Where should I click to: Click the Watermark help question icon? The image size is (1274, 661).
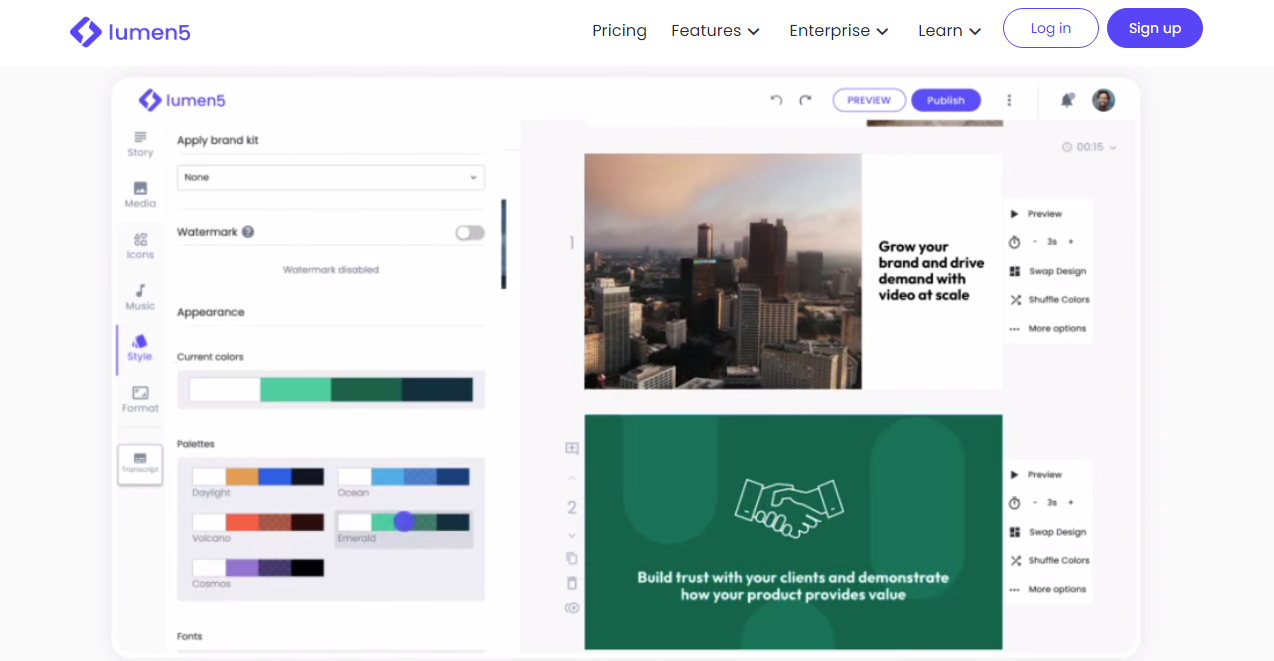pos(248,232)
